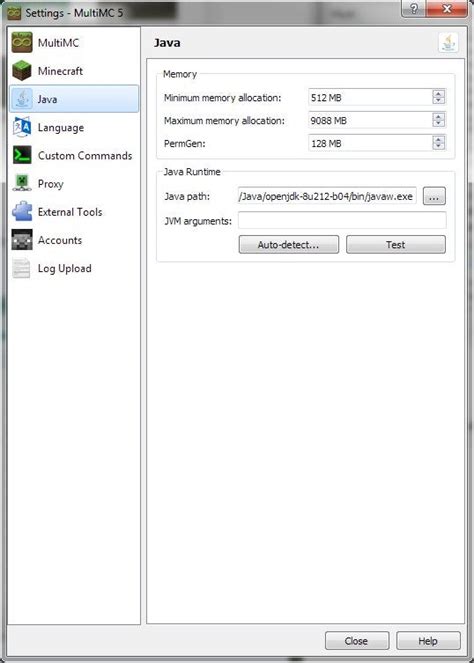
Task: Go to the Proxy settings page
Action: click(74, 184)
